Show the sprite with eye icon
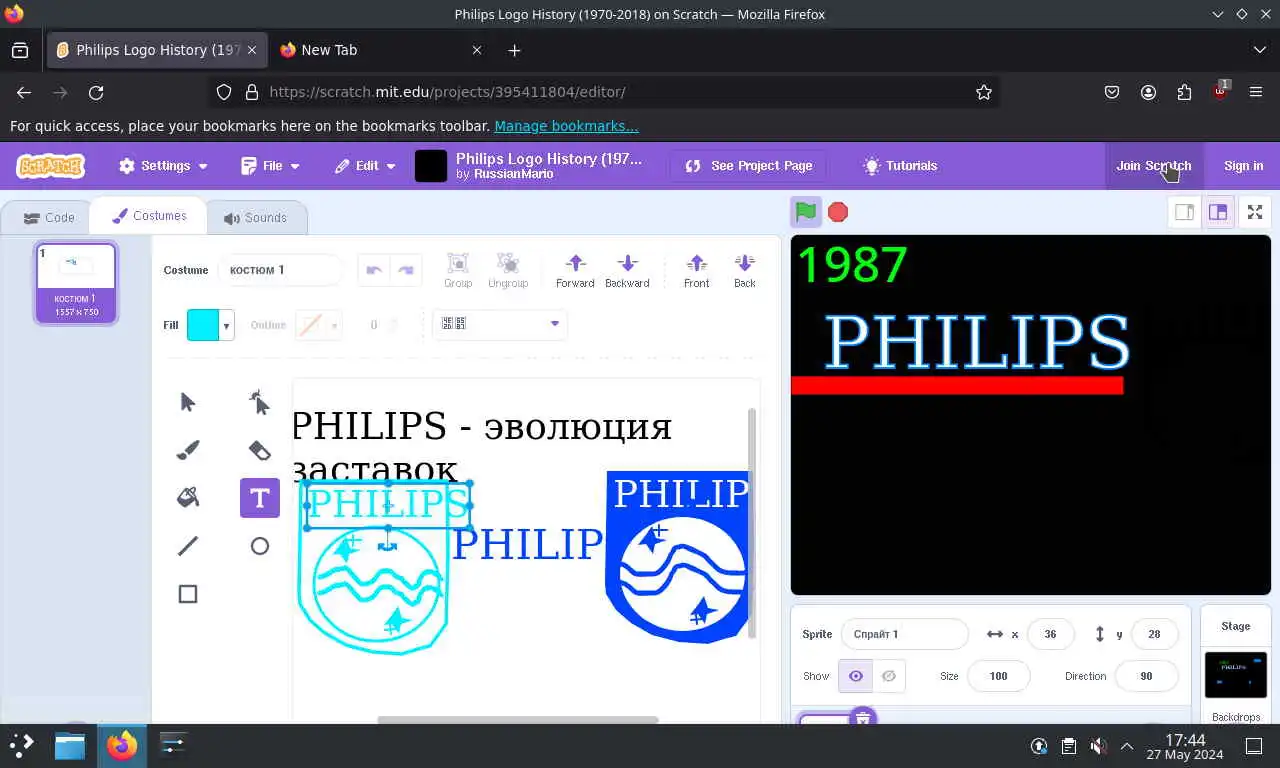 (856, 676)
